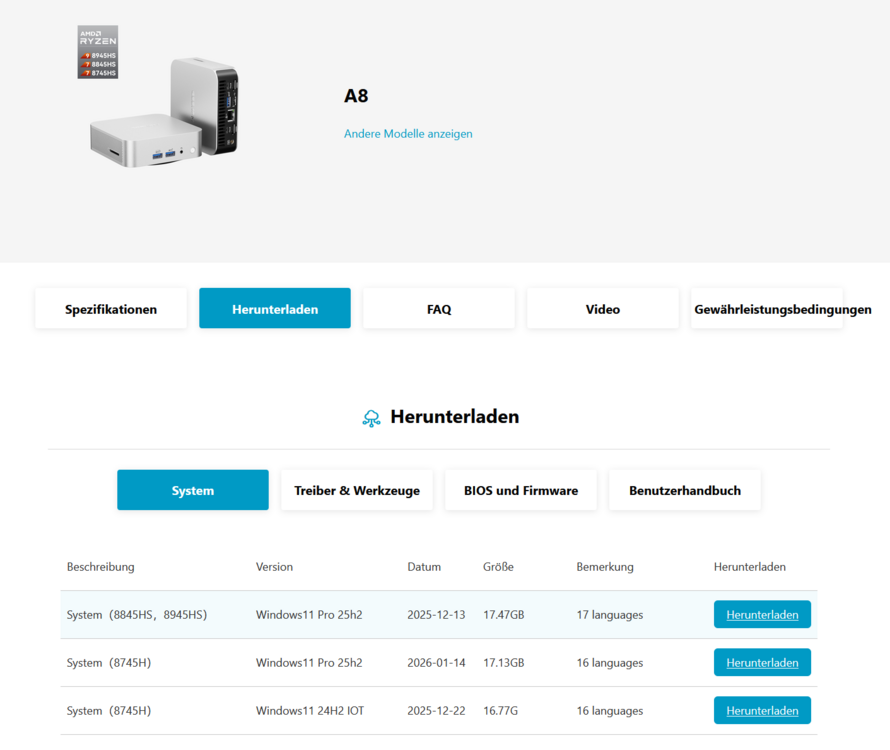This screenshot has height=750, width=890.
Task: Select the System download category
Action: click(x=193, y=490)
